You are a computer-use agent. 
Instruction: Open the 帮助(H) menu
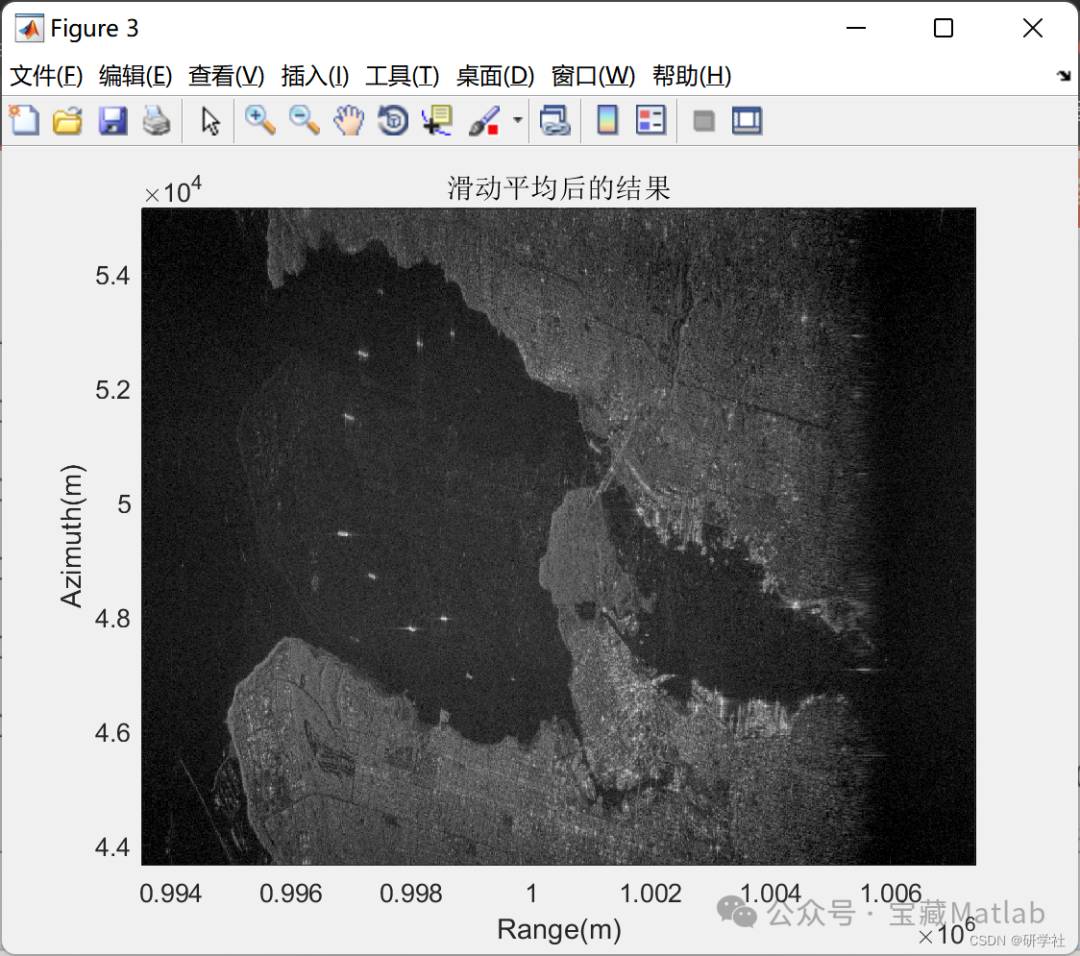[x=692, y=76]
